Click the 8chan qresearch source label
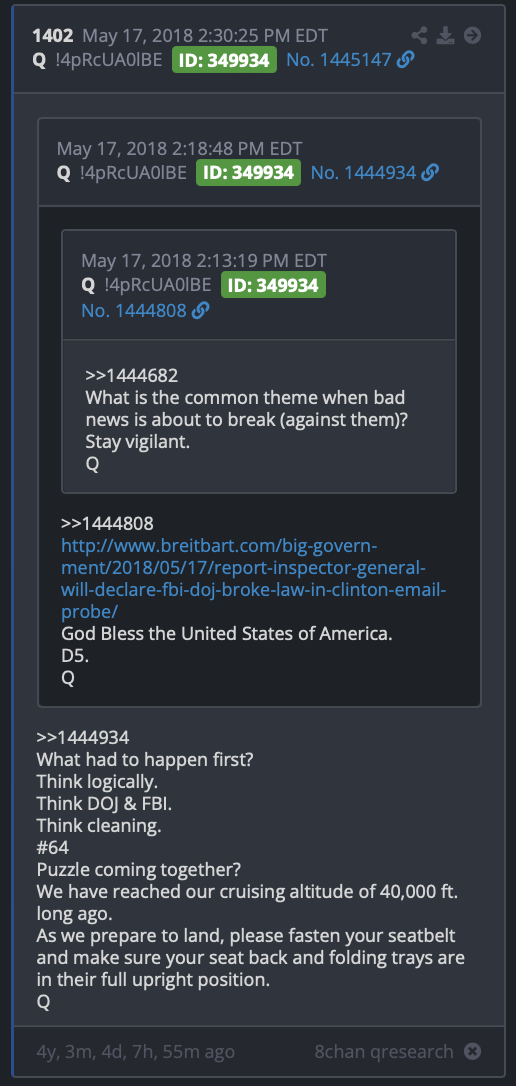Image resolution: width=516 pixels, height=1086 pixels. point(384,1051)
